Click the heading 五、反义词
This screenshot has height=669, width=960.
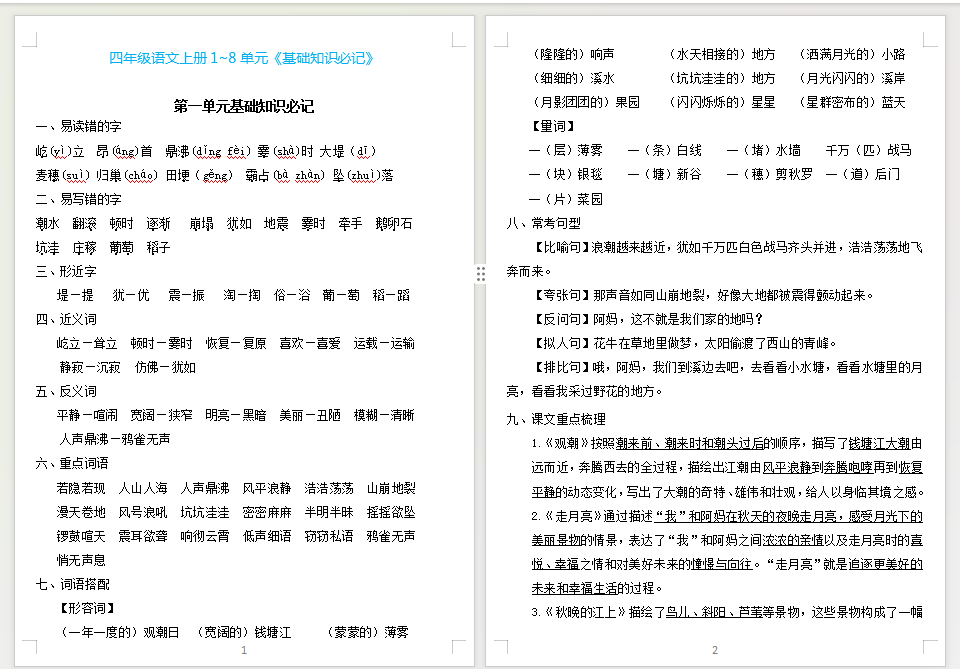(x=66, y=391)
